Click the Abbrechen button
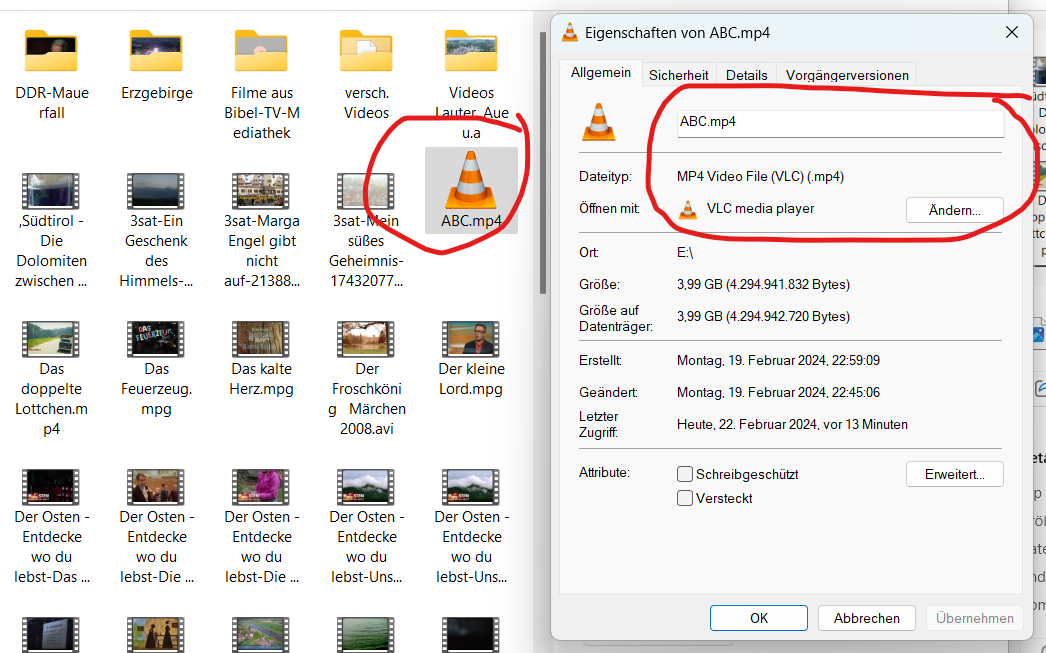The width and height of the screenshot is (1046, 653). tap(867, 618)
